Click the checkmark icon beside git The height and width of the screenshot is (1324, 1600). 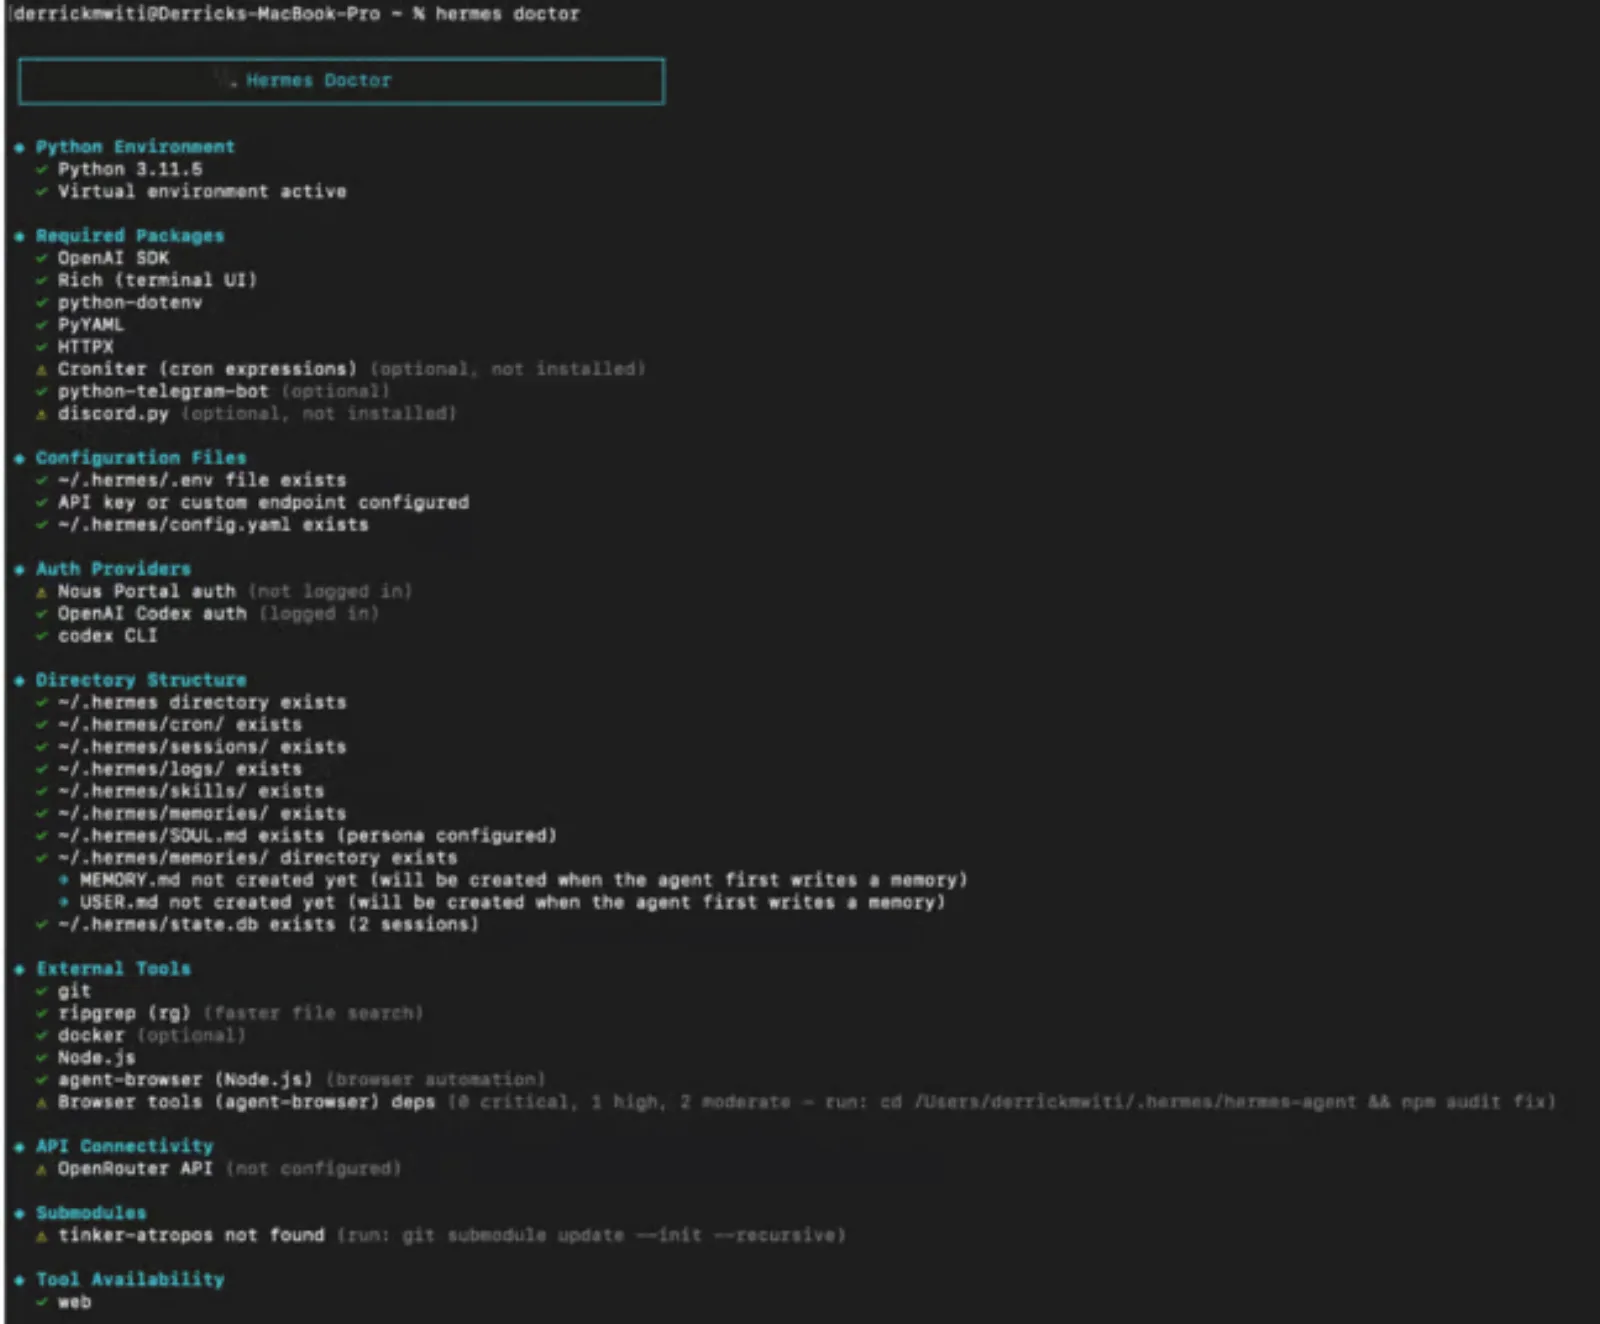[41, 991]
